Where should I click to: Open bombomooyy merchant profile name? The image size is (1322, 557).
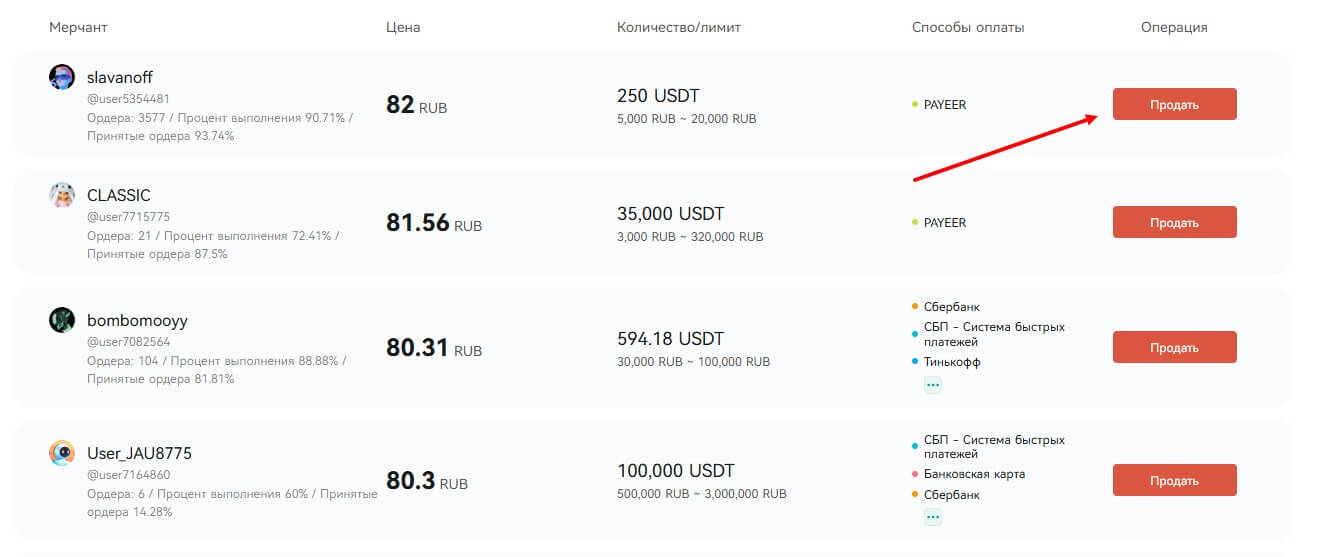pos(137,321)
